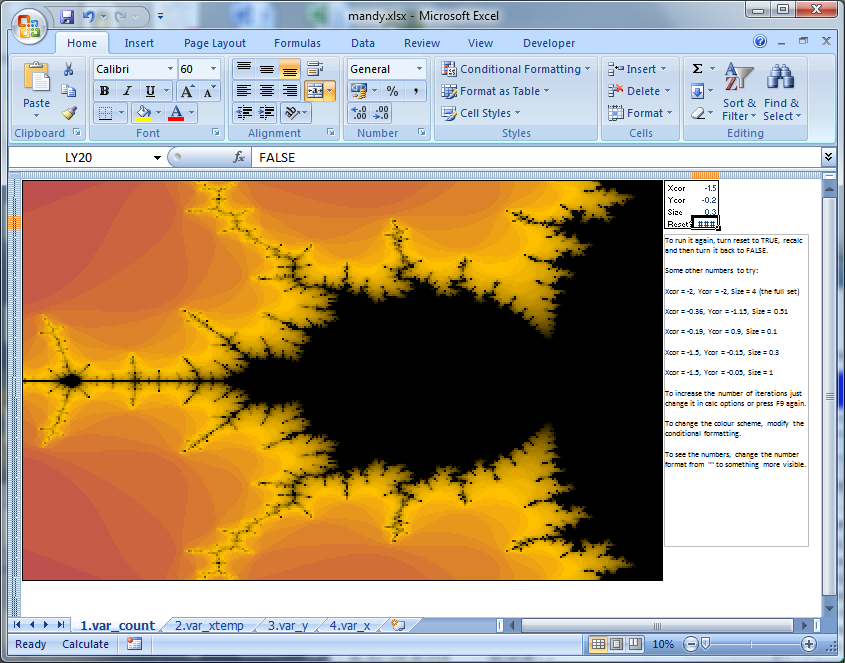Open the font size dropdown
845x663 pixels.
click(213, 69)
